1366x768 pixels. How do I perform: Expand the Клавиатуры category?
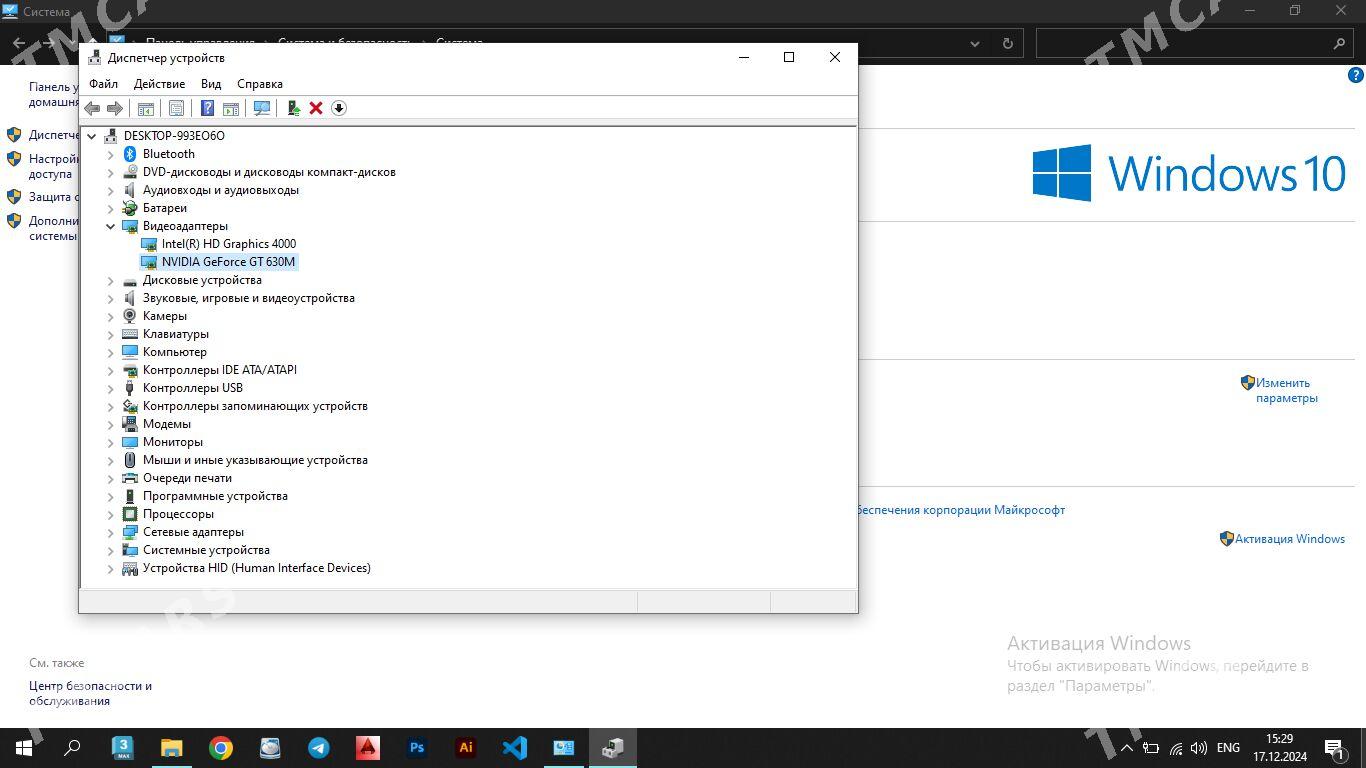(x=111, y=334)
